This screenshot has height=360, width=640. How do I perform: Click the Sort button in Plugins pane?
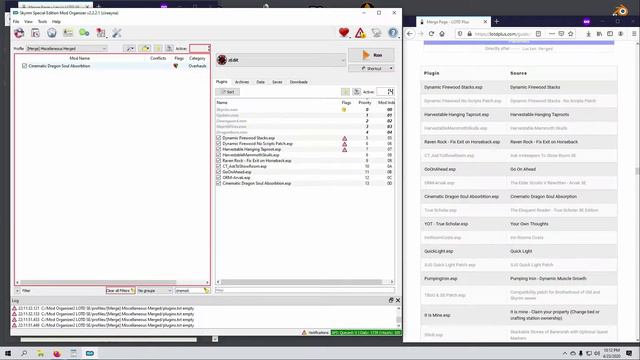228,92
